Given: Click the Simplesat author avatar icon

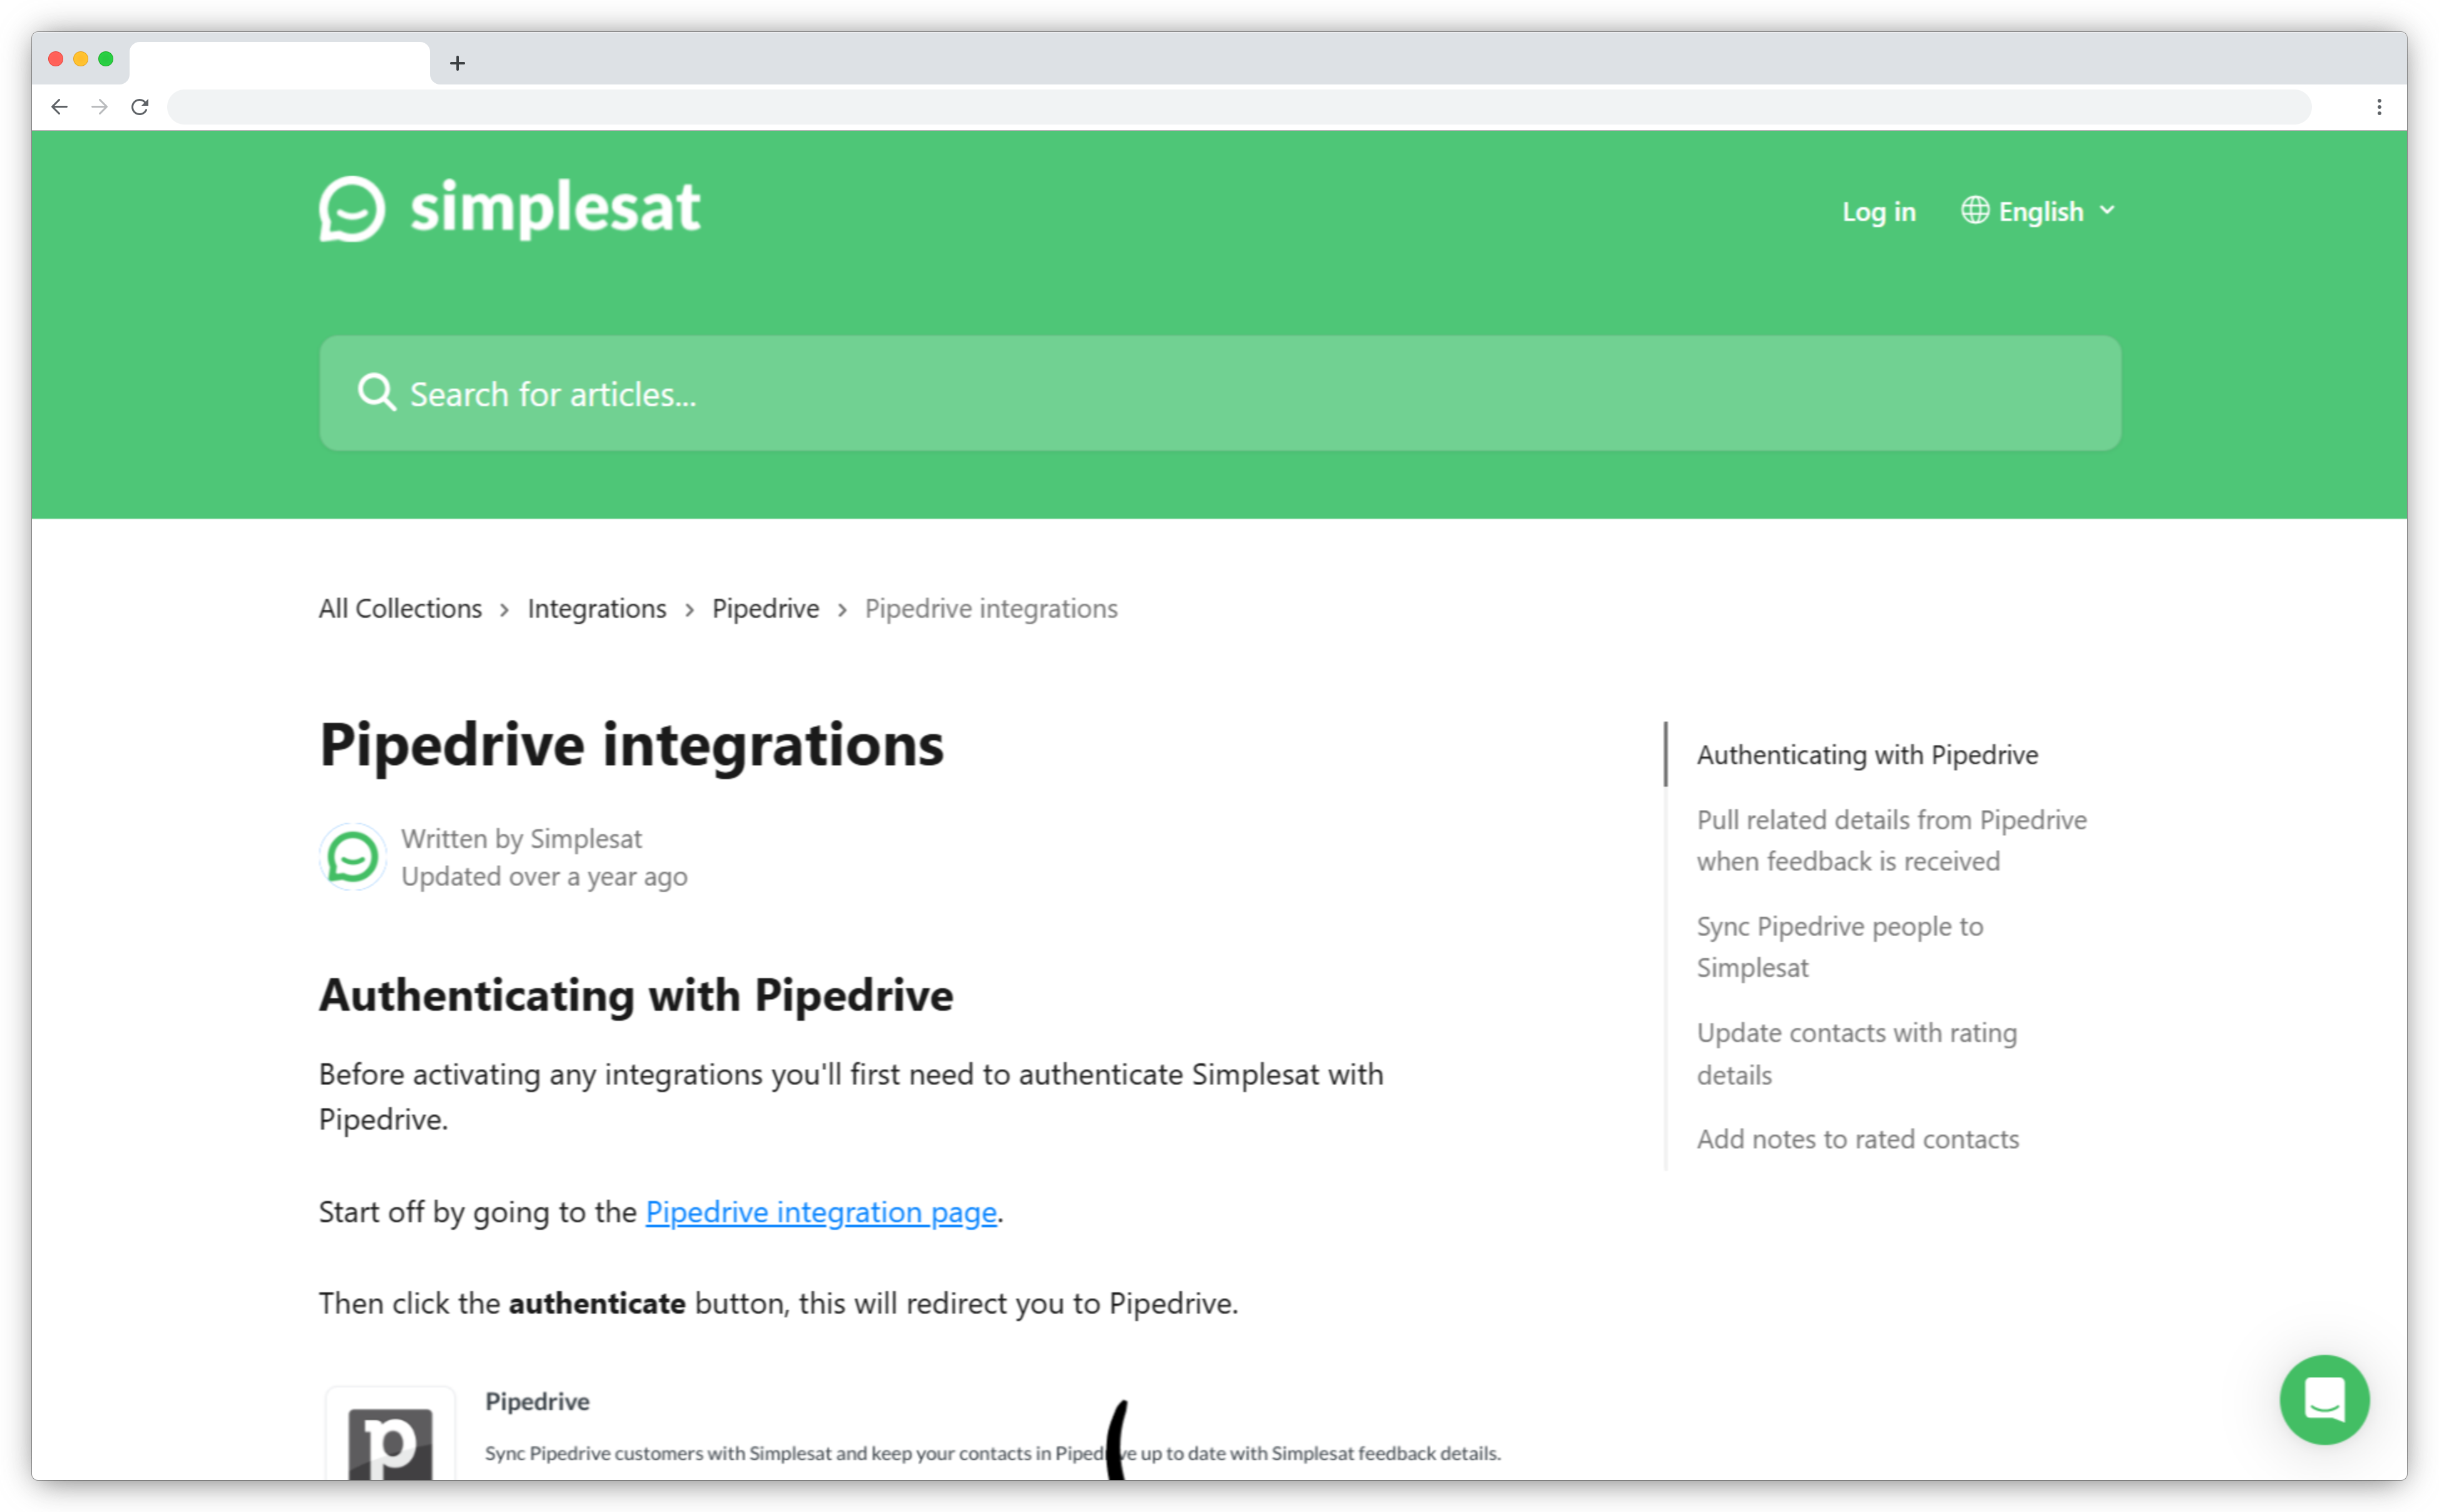Looking at the screenshot, I should coord(352,856).
